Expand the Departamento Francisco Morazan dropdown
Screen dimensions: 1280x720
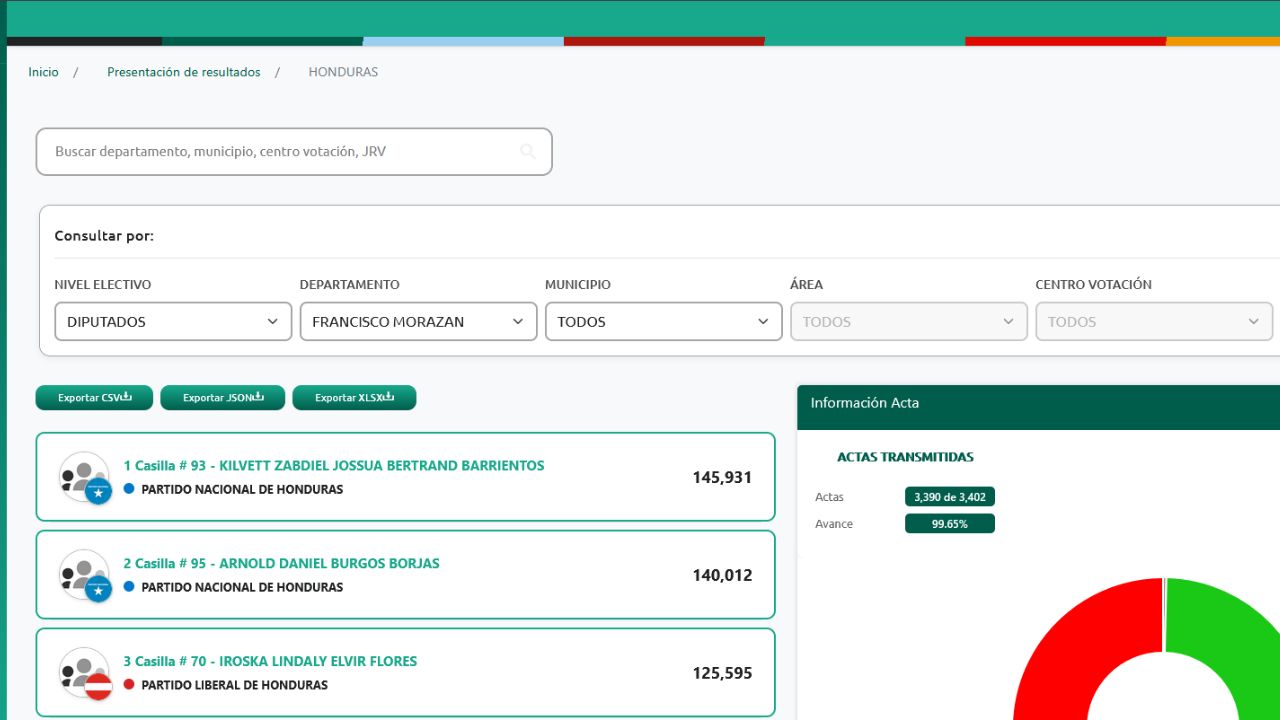tap(418, 322)
